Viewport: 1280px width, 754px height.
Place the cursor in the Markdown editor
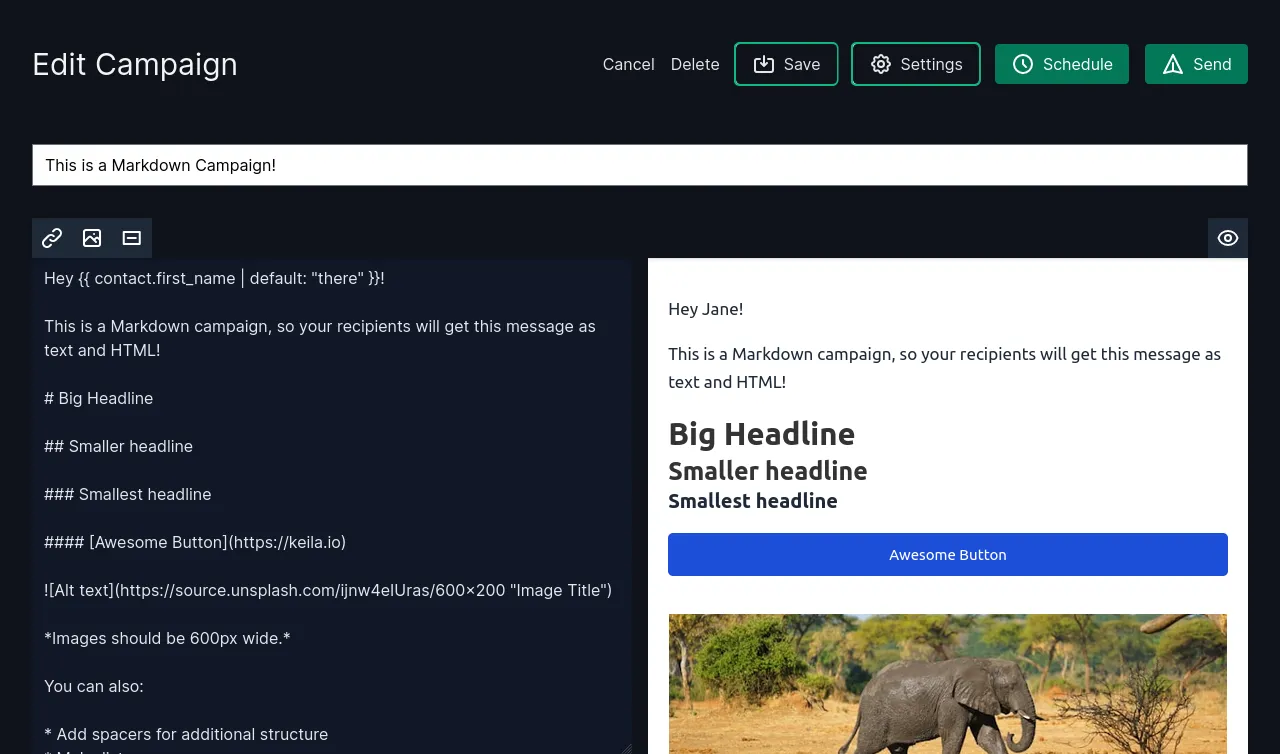[330, 450]
